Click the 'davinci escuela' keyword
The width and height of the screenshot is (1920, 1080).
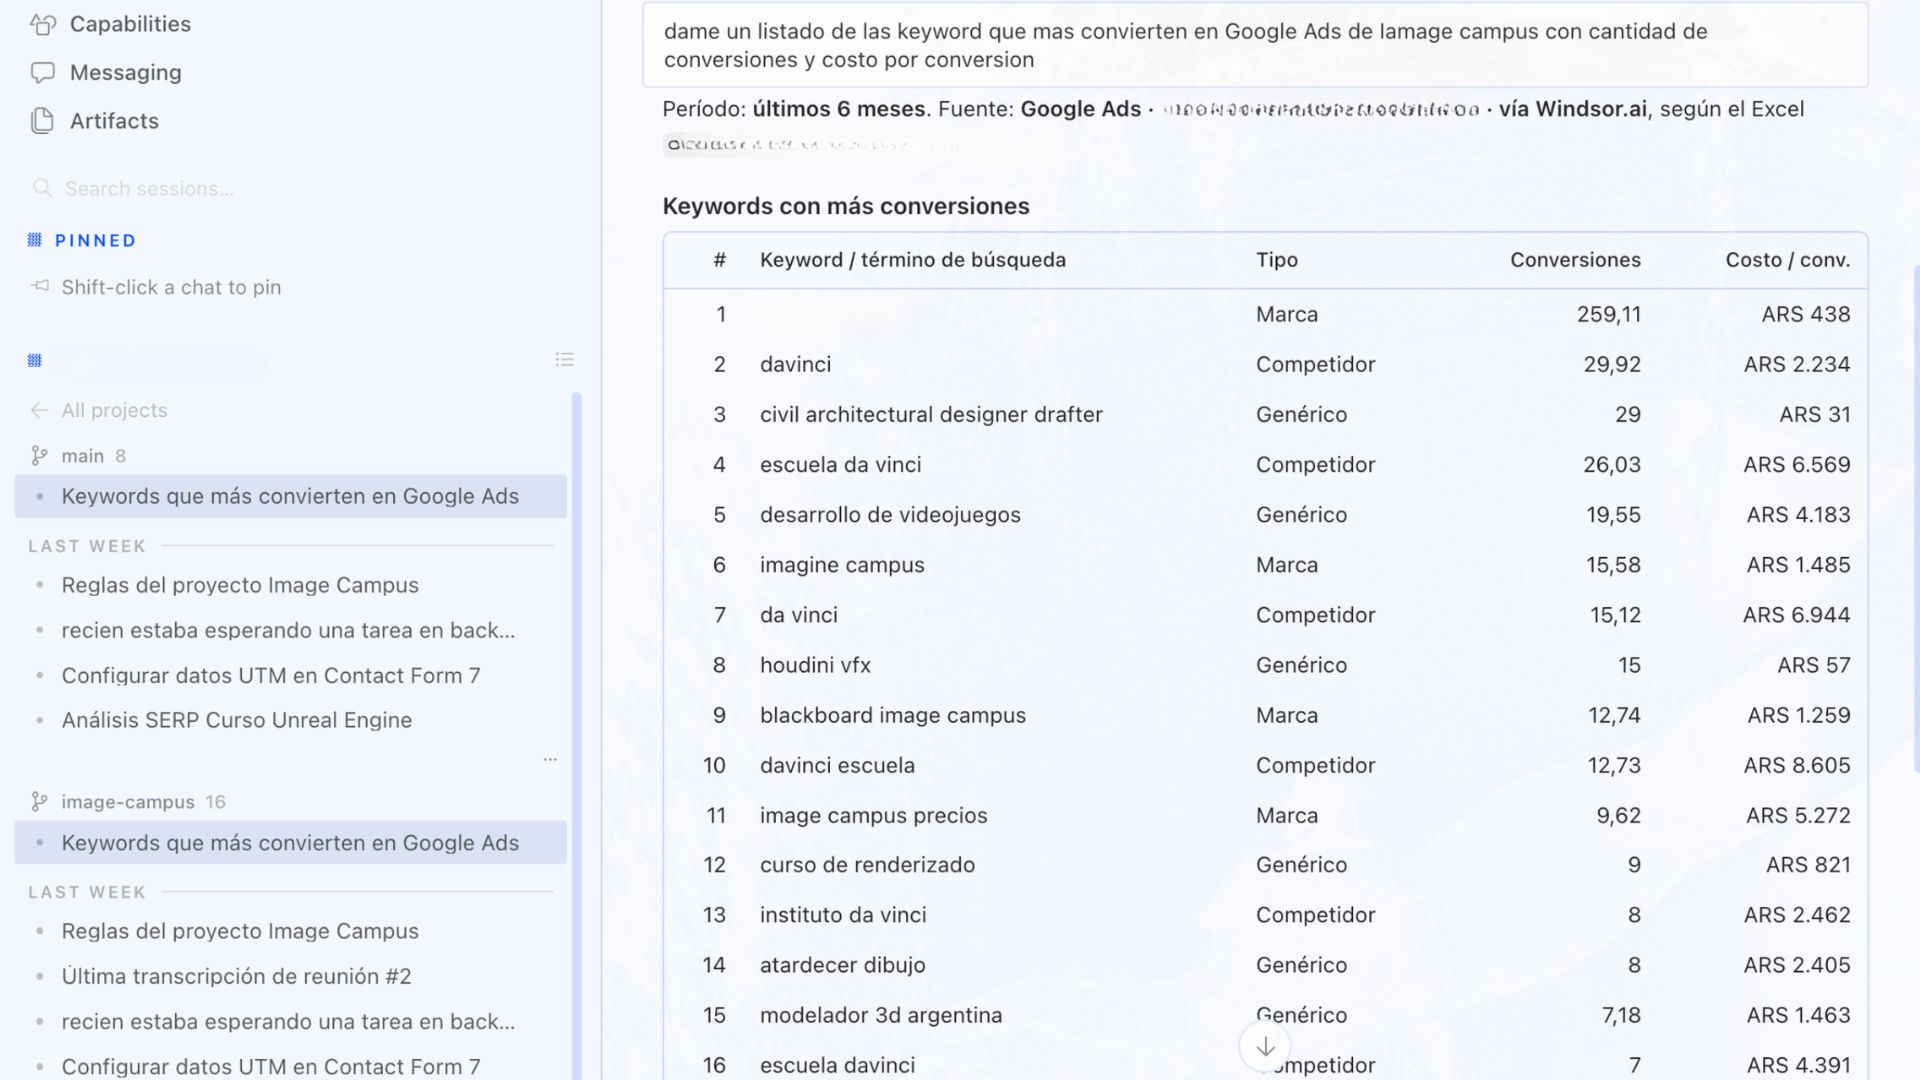[x=837, y=765]
